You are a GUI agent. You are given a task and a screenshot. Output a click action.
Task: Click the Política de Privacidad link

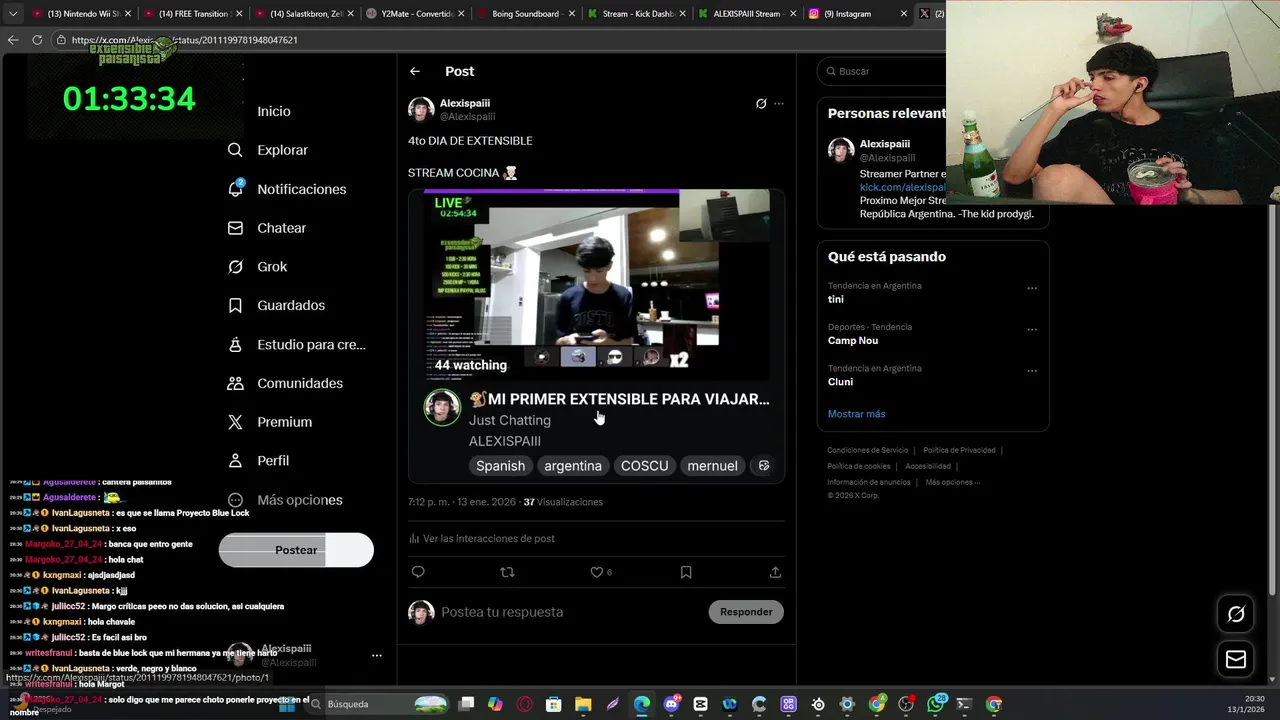pos(959,450)
